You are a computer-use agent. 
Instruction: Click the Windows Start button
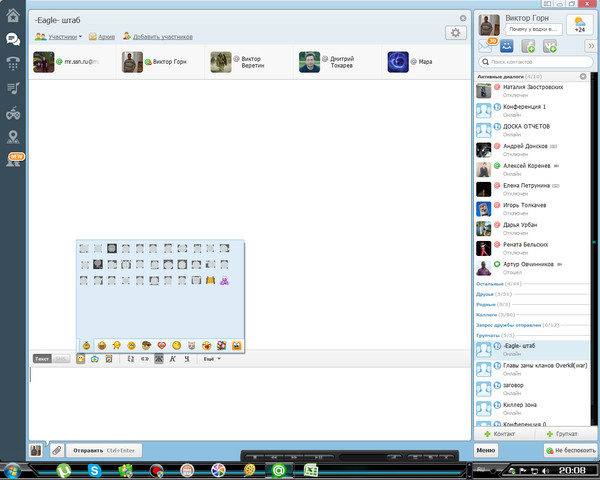click(13, 470)
